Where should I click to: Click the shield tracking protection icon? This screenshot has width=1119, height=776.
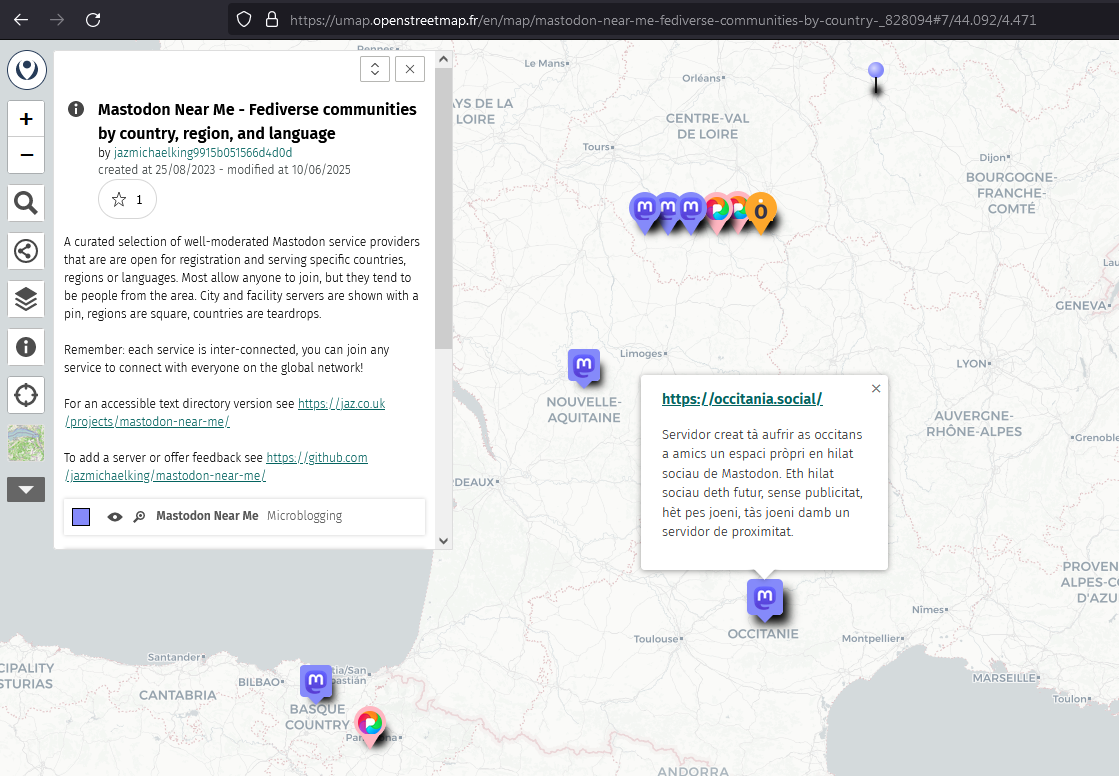click(x=244, y=19)
